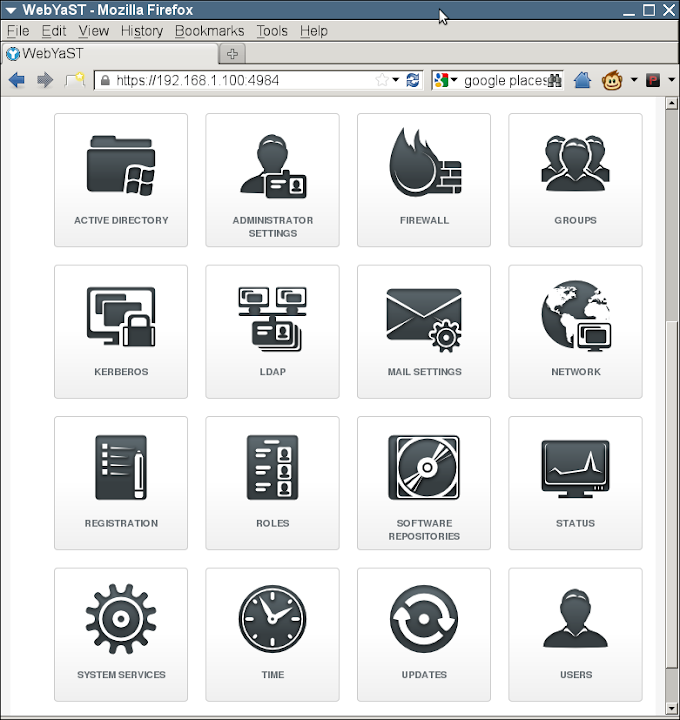Open the View menu
This screenshot has width=680, height=720.
94,31
